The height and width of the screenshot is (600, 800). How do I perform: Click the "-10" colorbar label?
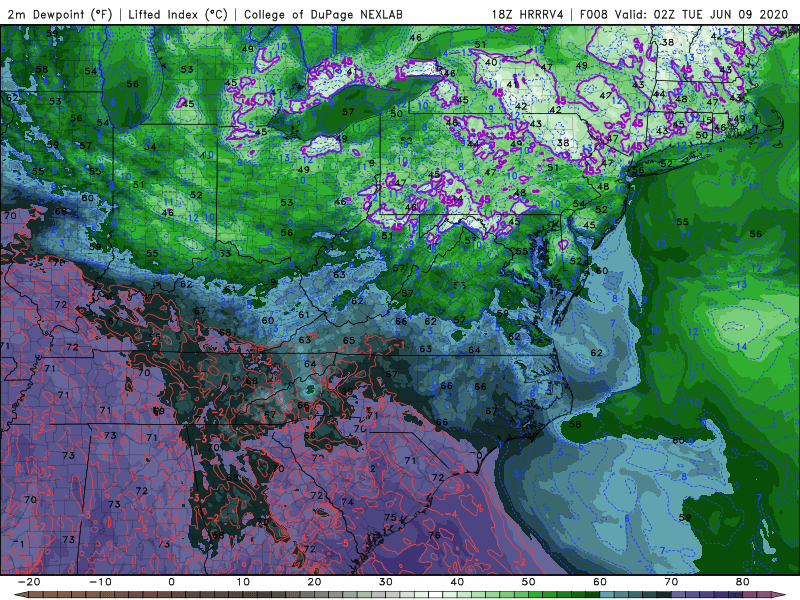(100, 582)
